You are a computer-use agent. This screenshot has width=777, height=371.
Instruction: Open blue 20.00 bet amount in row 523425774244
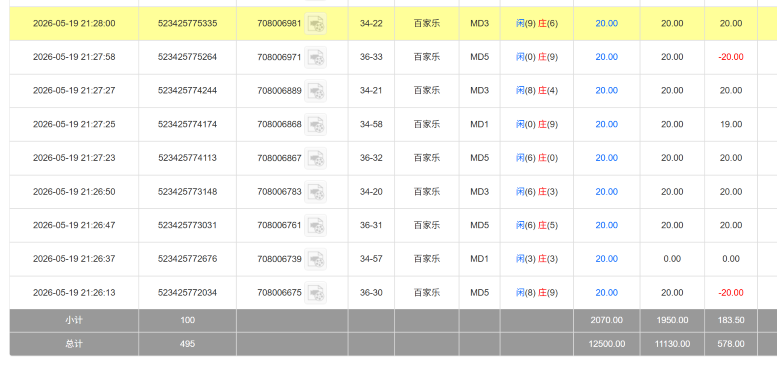607,91
